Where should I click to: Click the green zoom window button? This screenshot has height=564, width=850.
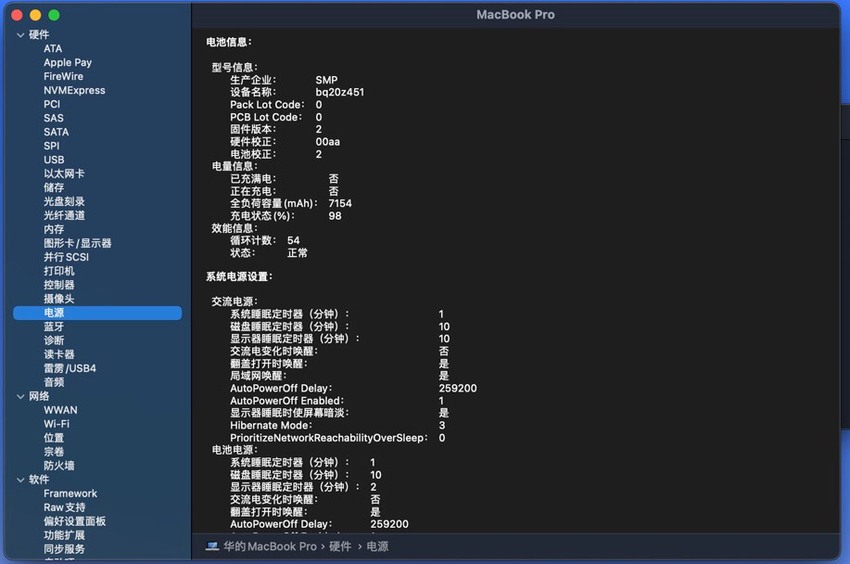54,15
